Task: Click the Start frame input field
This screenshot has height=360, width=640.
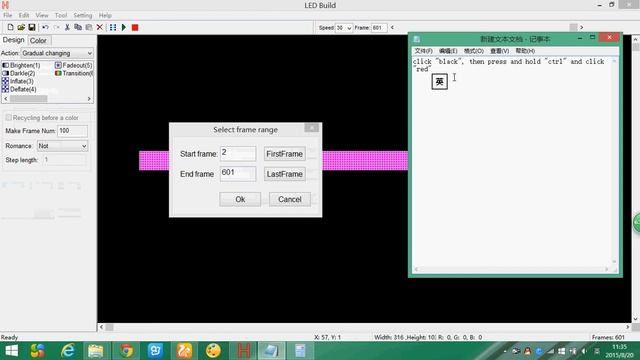Action: click(238, 153)
